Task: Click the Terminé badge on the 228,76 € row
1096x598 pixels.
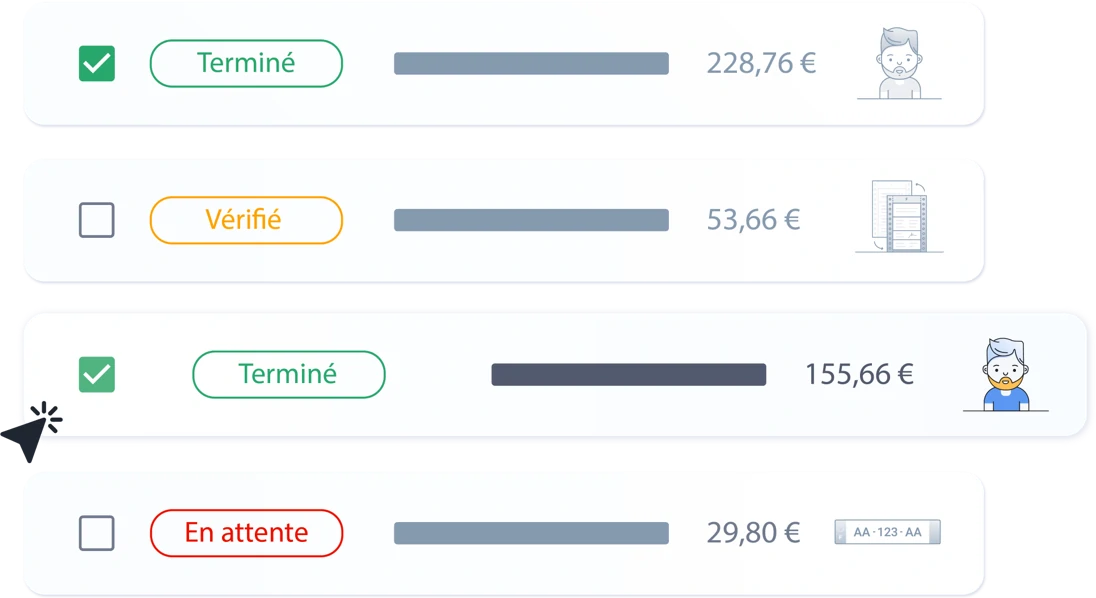Action: (246, 64)
